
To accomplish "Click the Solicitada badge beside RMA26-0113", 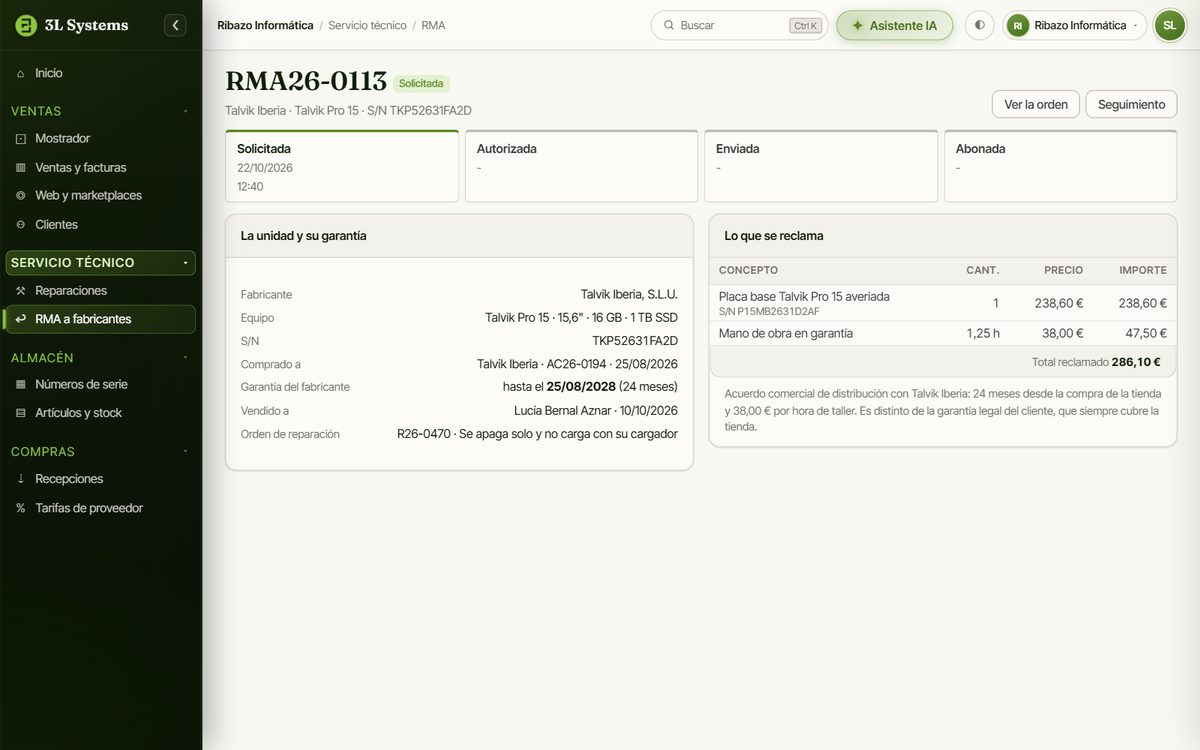I will click(x=421, y=83).
